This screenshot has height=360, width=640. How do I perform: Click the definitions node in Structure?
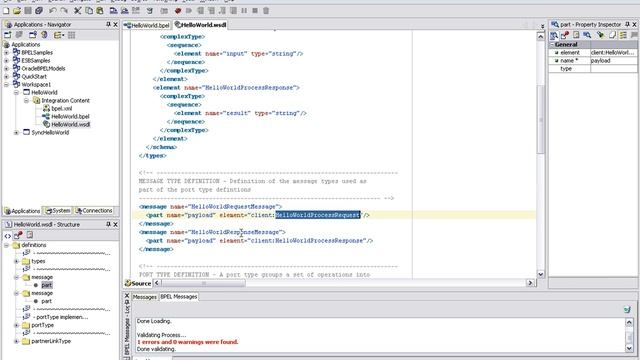34,245
